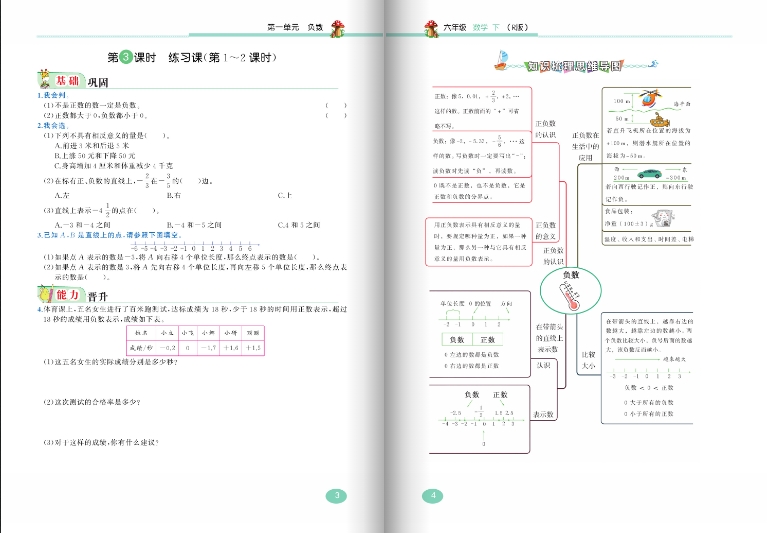The width and height of the screenshot is (768, 533).
Task: Click the 比较大小 mind map branch
Action: tap(589, 360)
